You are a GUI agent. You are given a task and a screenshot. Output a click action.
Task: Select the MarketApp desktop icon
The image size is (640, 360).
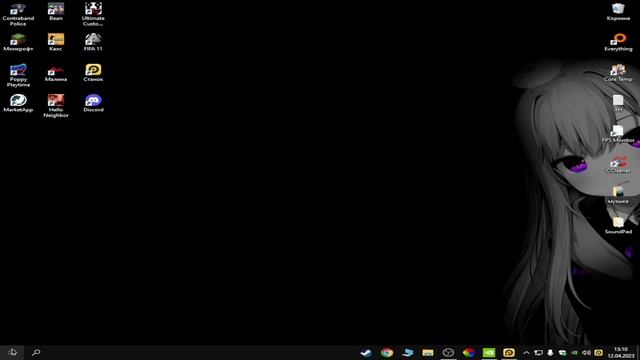pyautogui.click(x=18, y=103)
